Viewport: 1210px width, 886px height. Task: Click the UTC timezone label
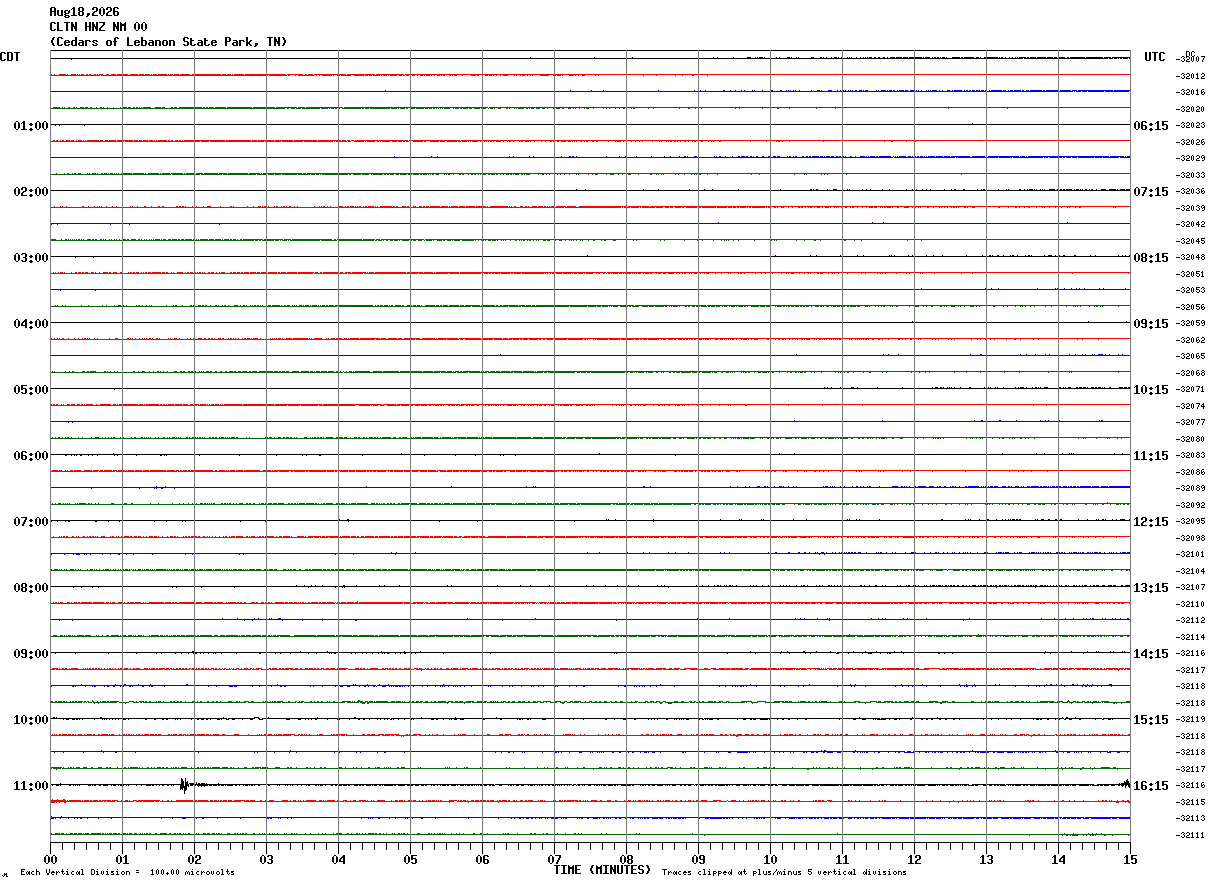click(x=1155, y=57)
